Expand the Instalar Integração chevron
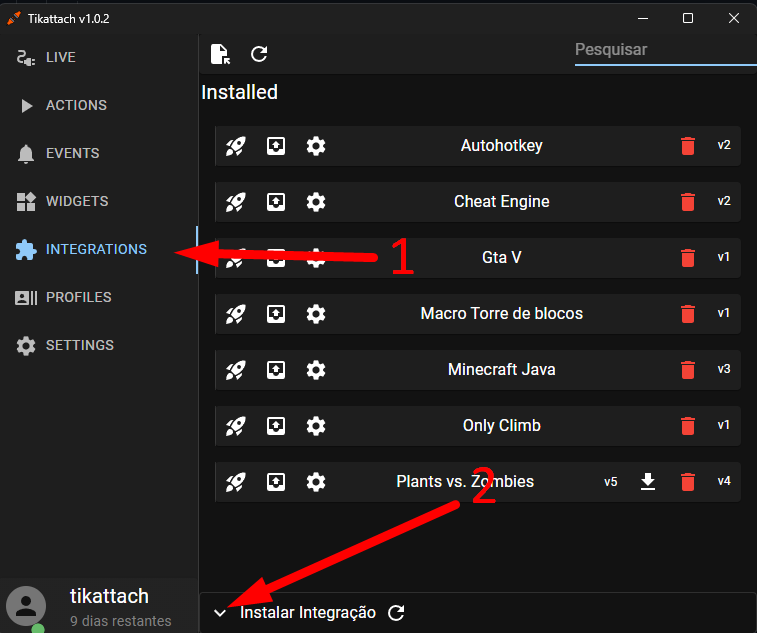This screenshot has height=633, width=757. point(220,613)
